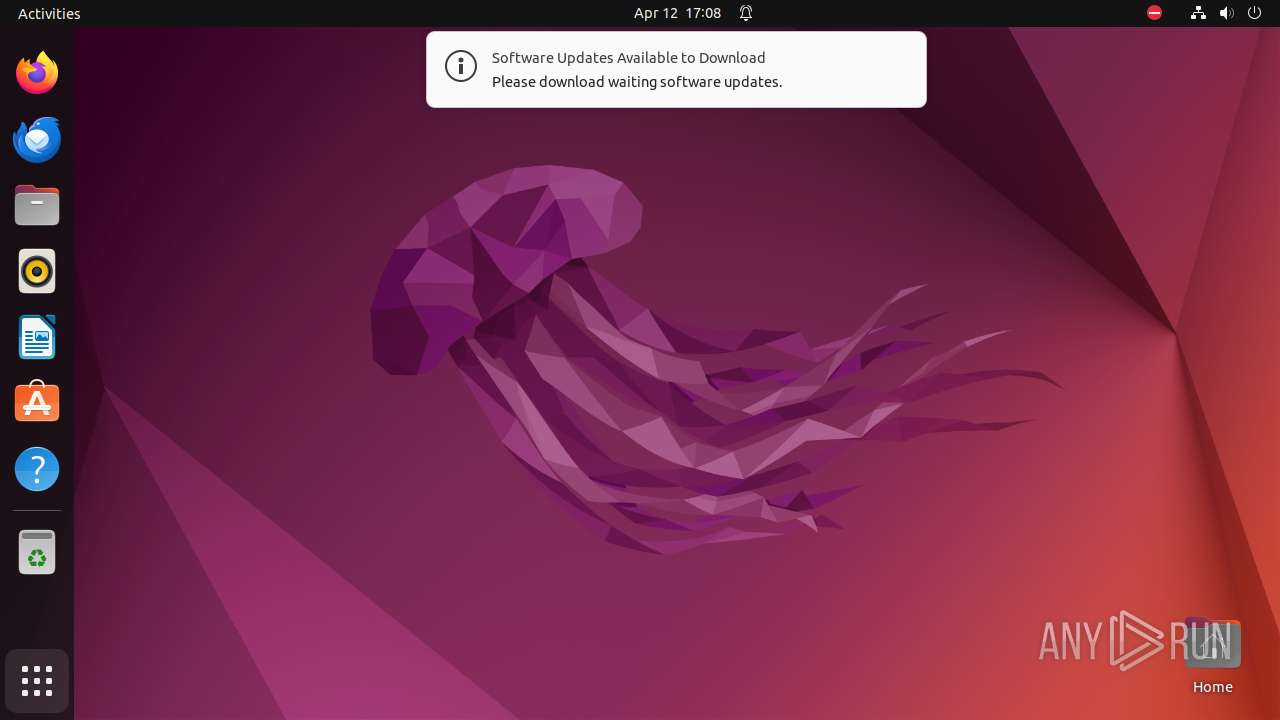Viewport: 1280px width, 720px height.
Task: Click the info icon in notification
Action: [461, 67]
